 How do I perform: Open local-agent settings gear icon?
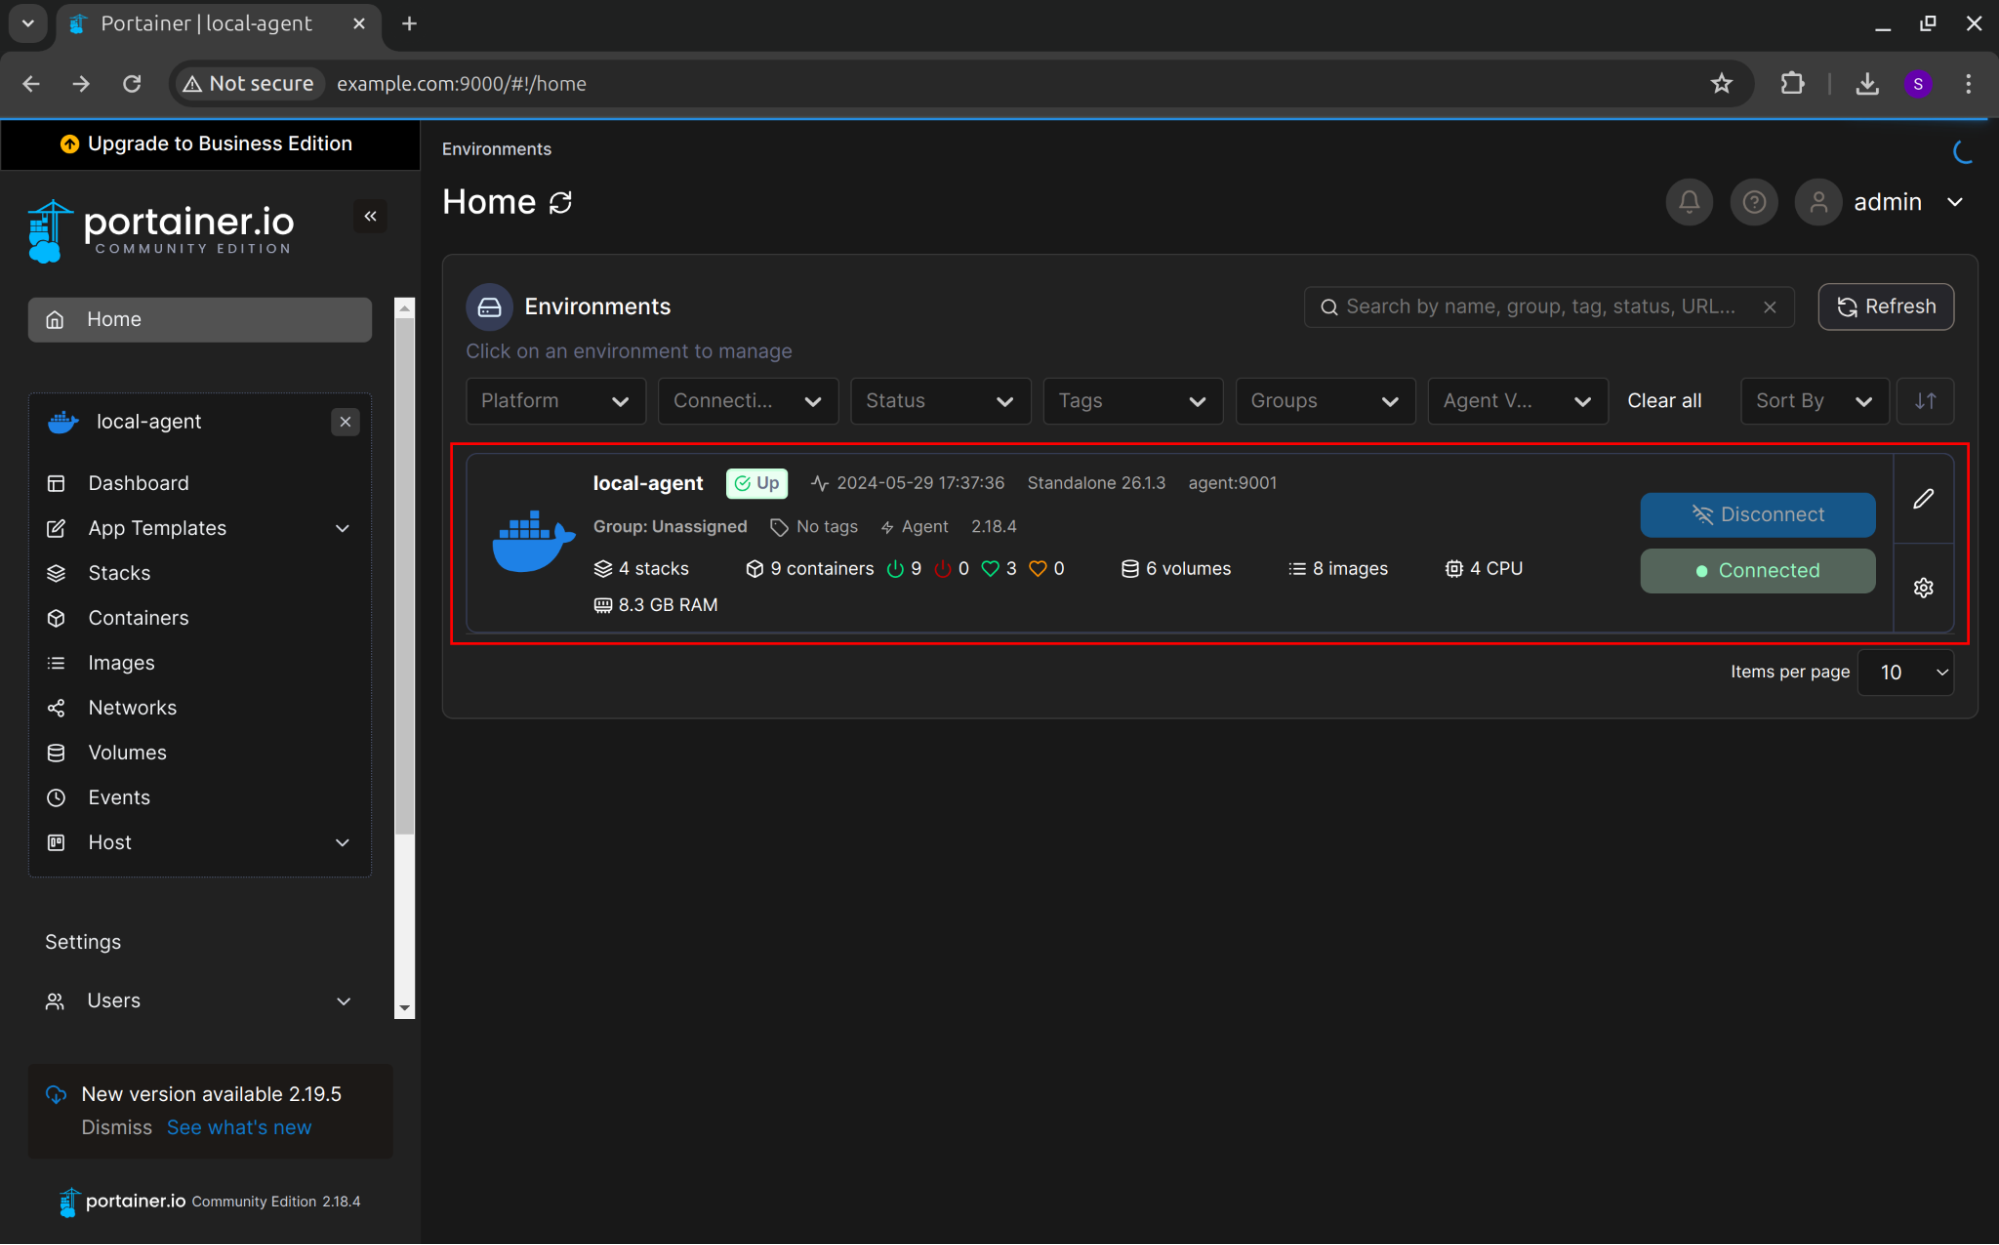[x=1923, y=588]
